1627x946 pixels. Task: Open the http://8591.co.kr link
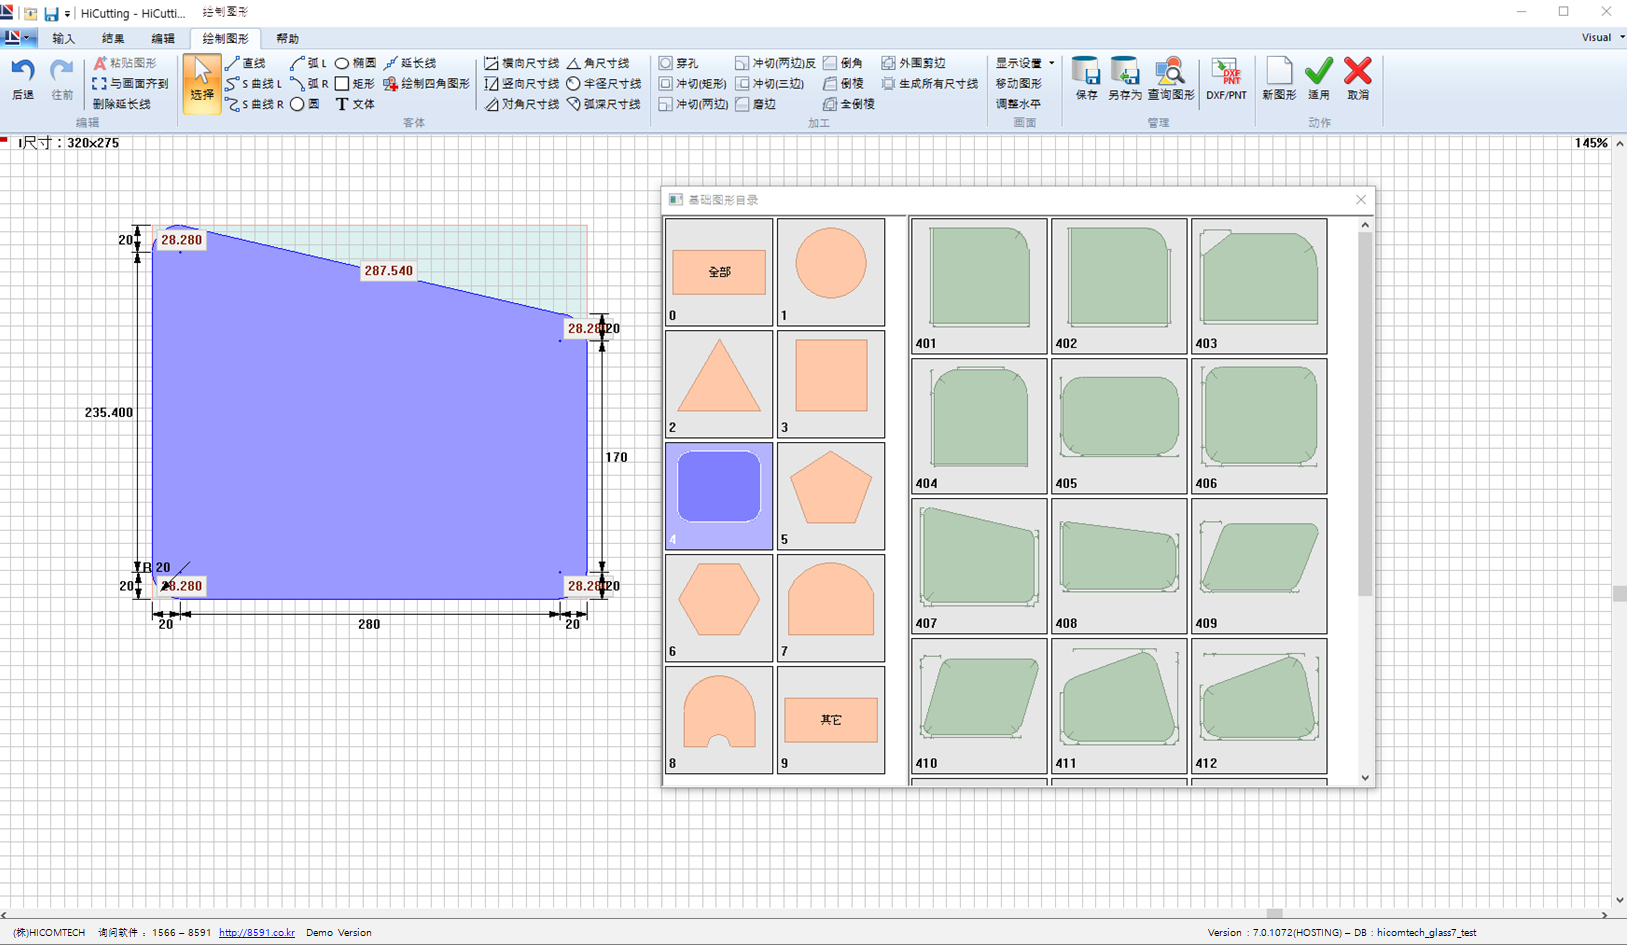pos(257,932)
